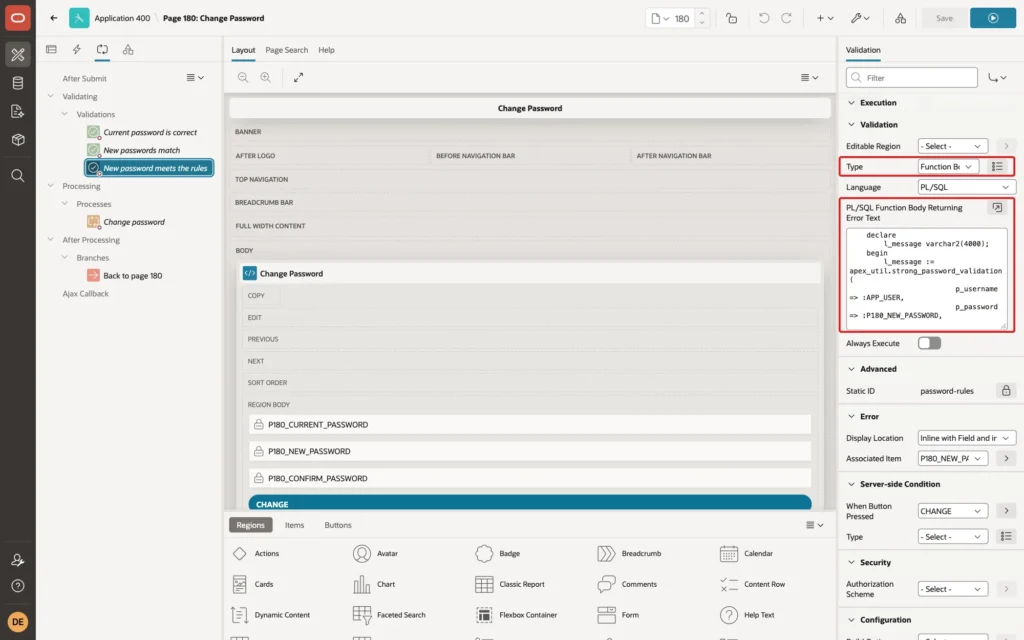Viewport: 1024px width, 640px height.
Task: Open the Help question mark icon
Action: coord(18,586)
